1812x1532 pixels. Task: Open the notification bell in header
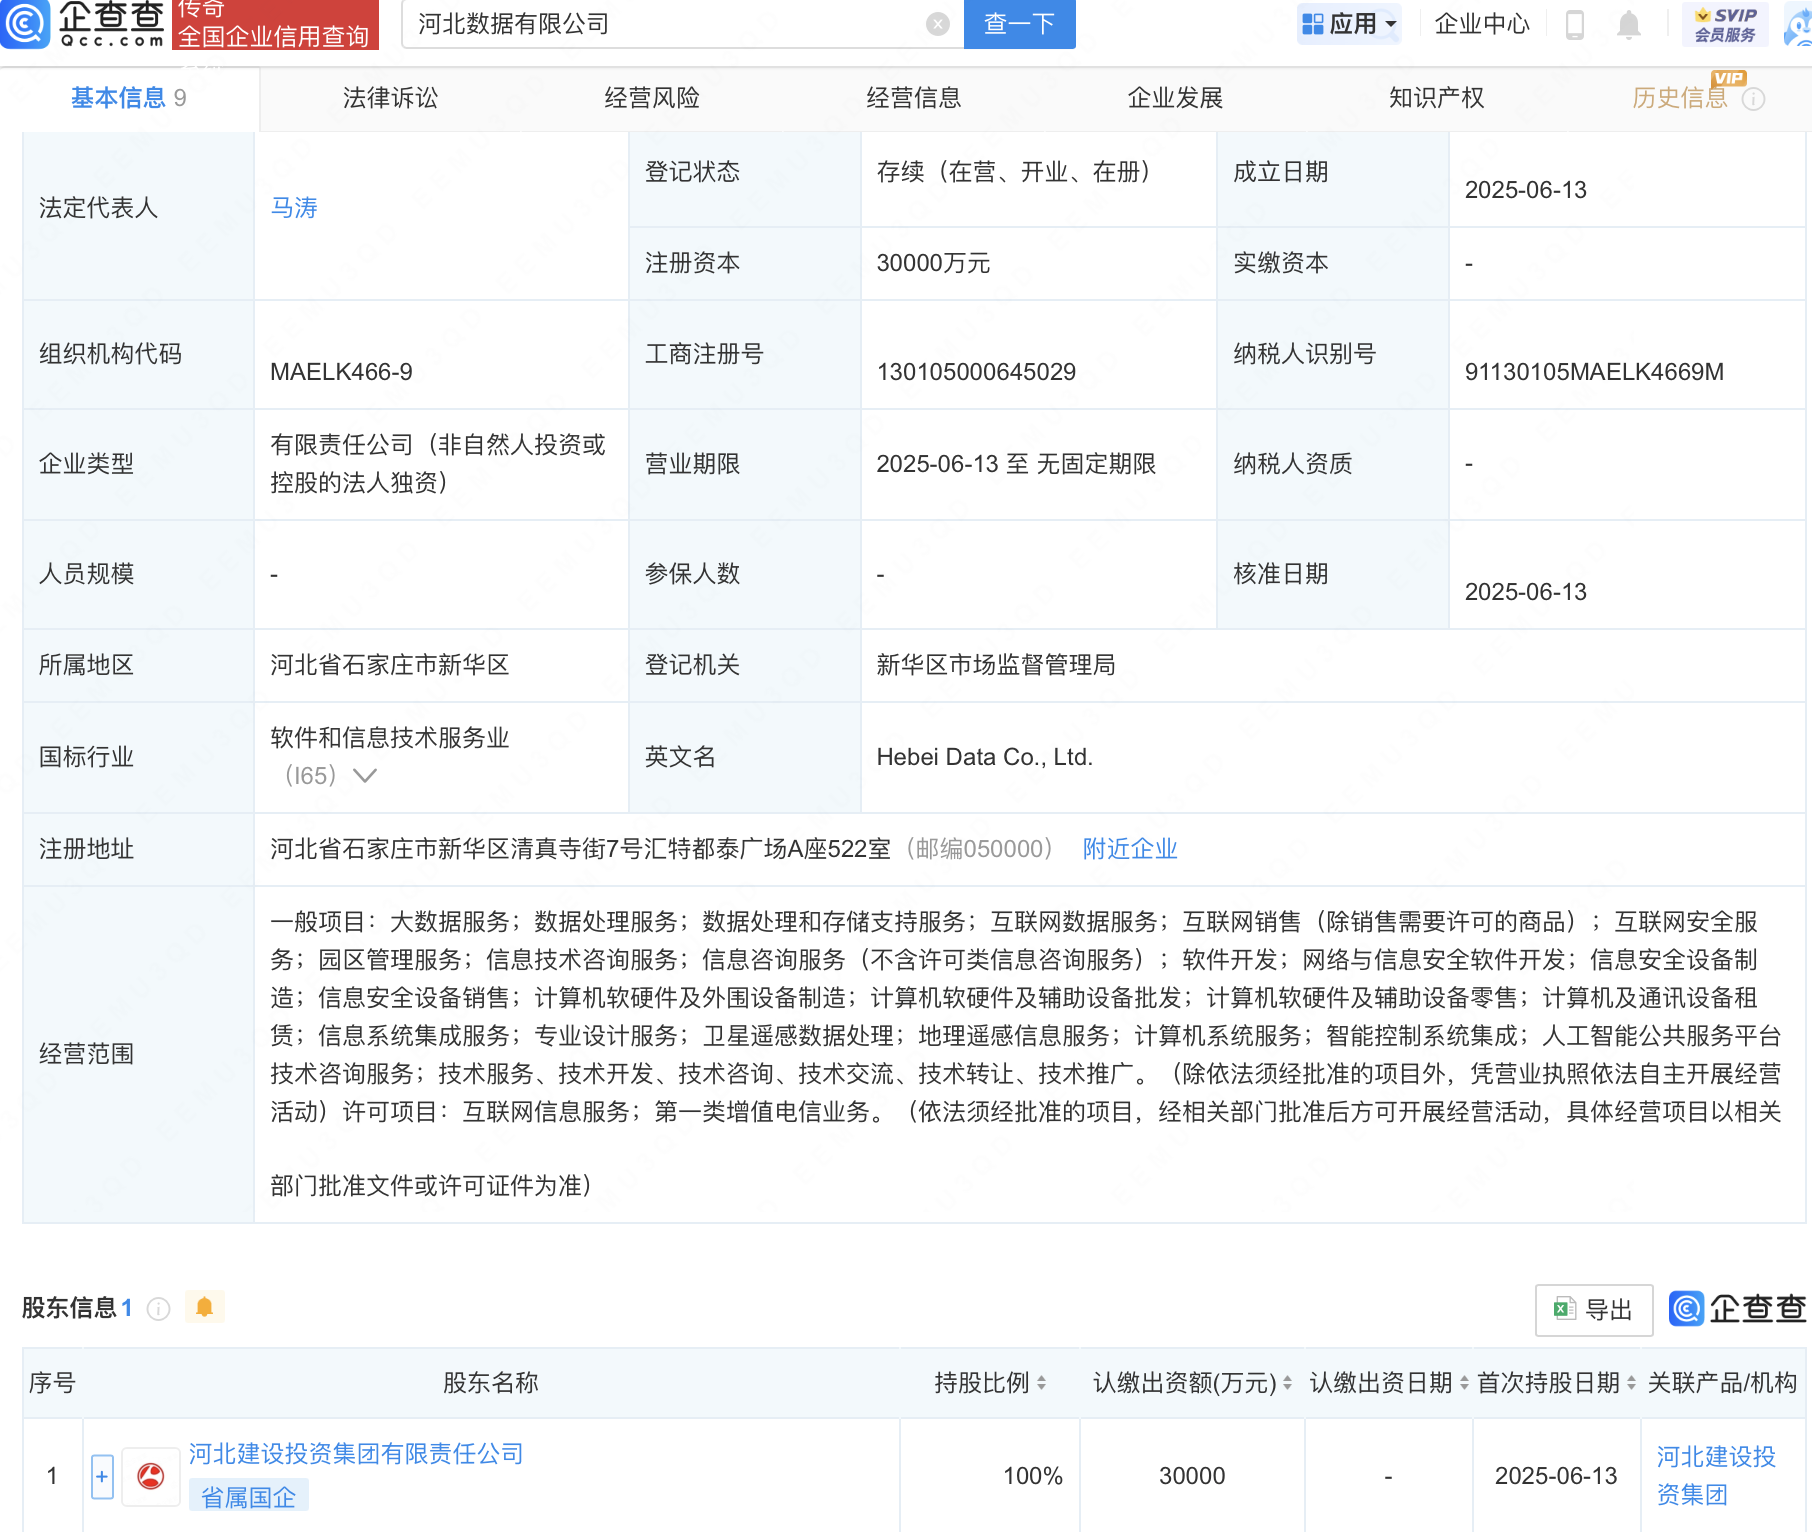(1629, 24)
